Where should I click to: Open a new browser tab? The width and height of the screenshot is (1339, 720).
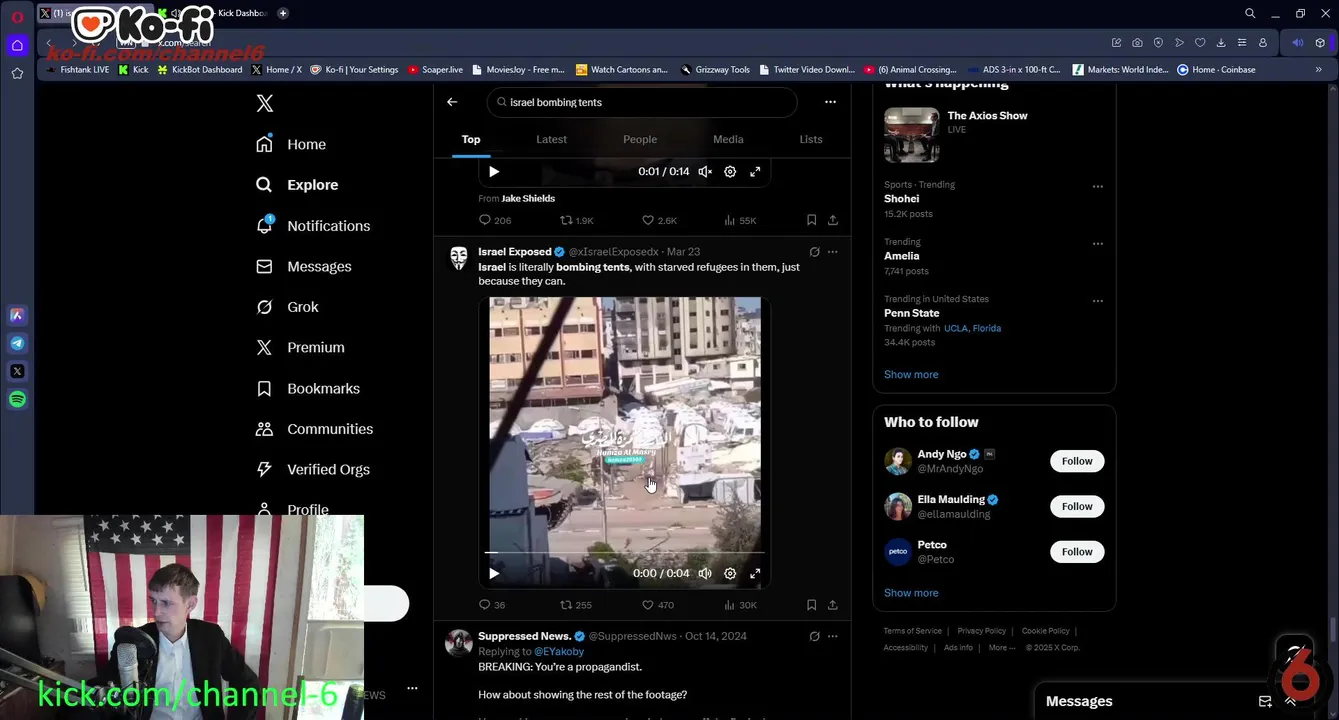click(x=283, y=13)
